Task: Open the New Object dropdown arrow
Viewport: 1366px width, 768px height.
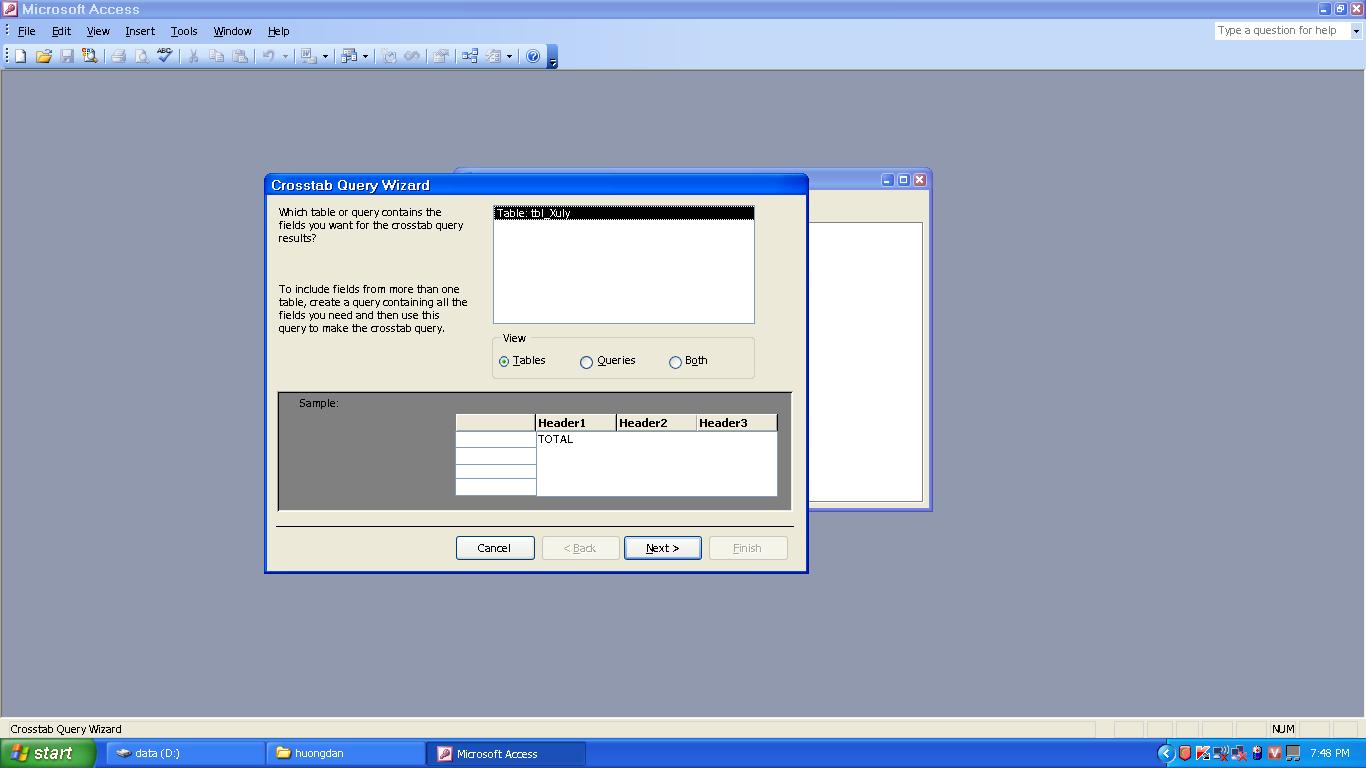Action: pyautogui.click(x=509, y=56)
